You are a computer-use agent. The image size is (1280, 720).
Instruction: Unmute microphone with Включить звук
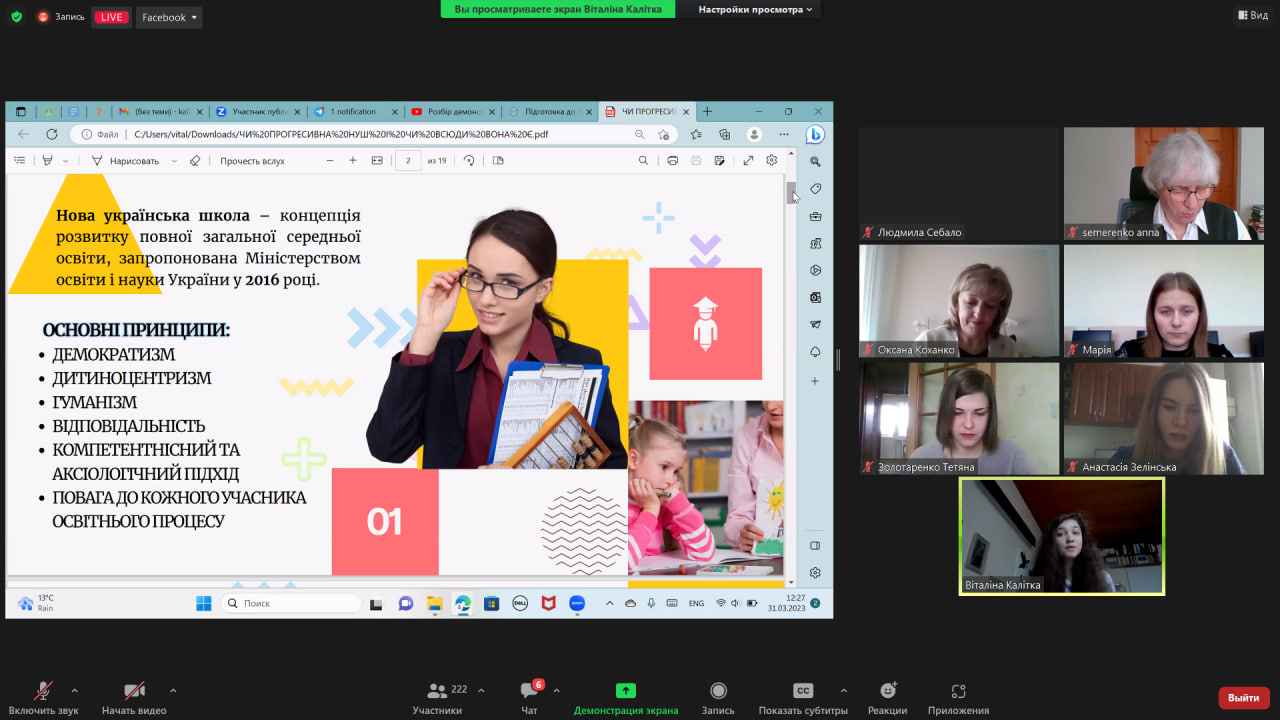click(43, 697)
